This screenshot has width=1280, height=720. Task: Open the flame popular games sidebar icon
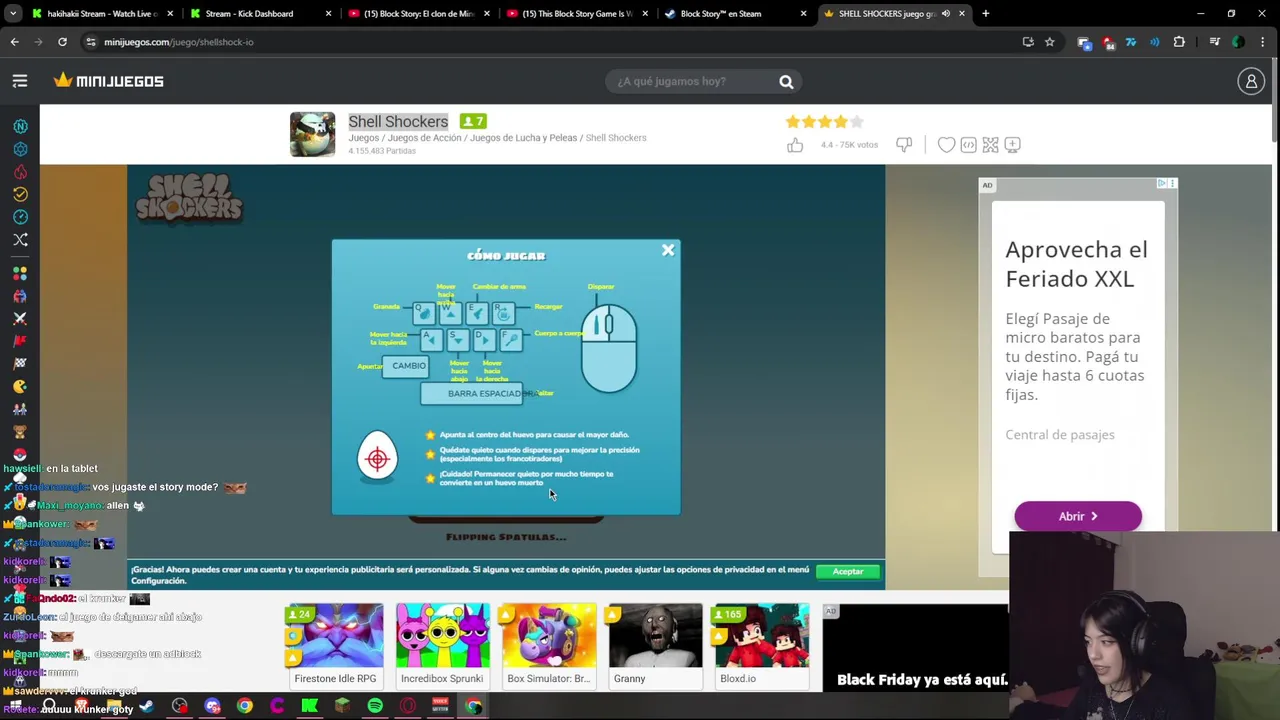pos(20,171)
